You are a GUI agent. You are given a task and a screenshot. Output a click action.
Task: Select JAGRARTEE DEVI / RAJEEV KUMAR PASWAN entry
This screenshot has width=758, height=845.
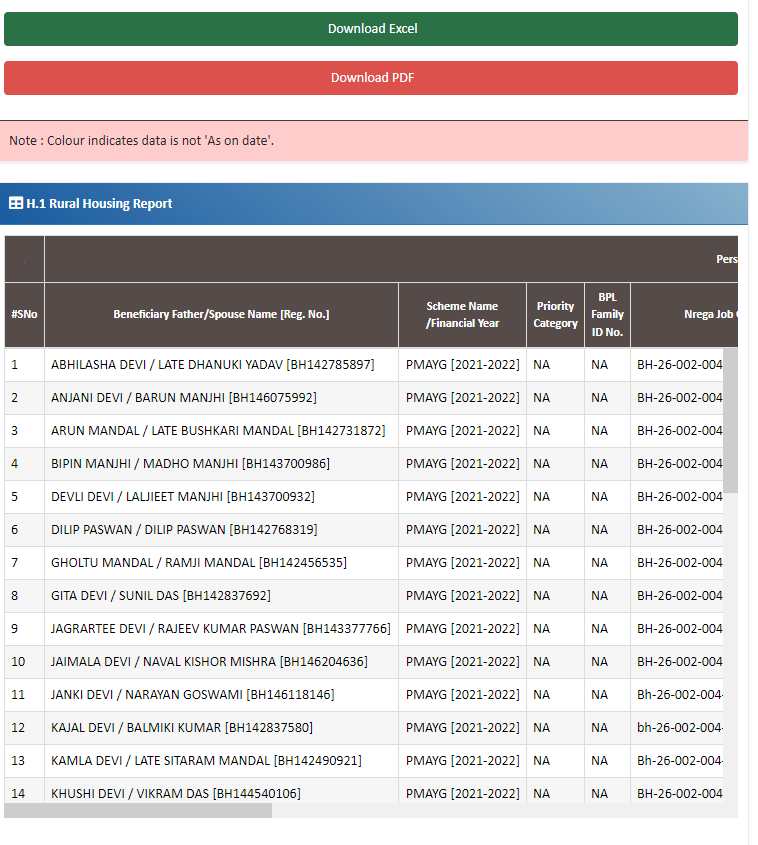(x=220, y=628)
